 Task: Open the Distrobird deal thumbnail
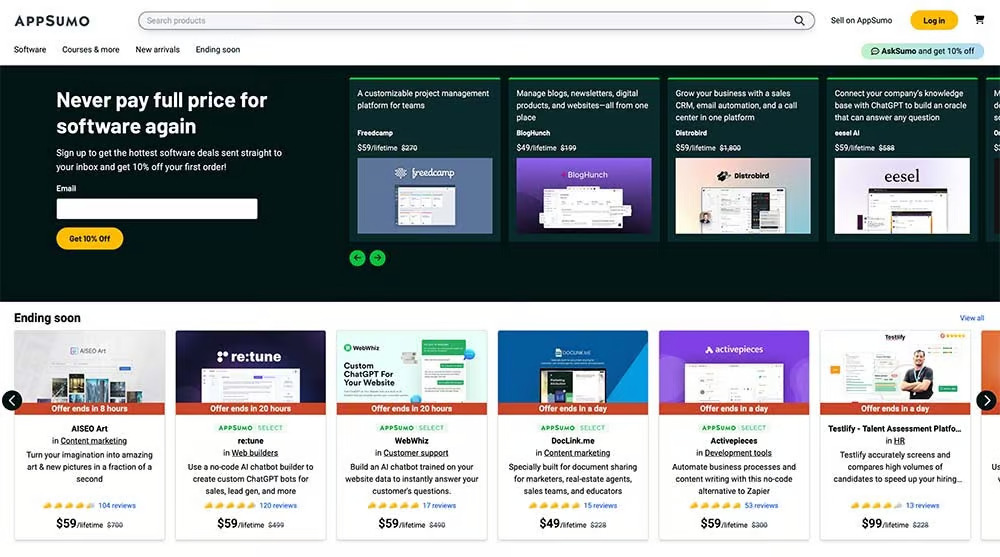point(743,196)
